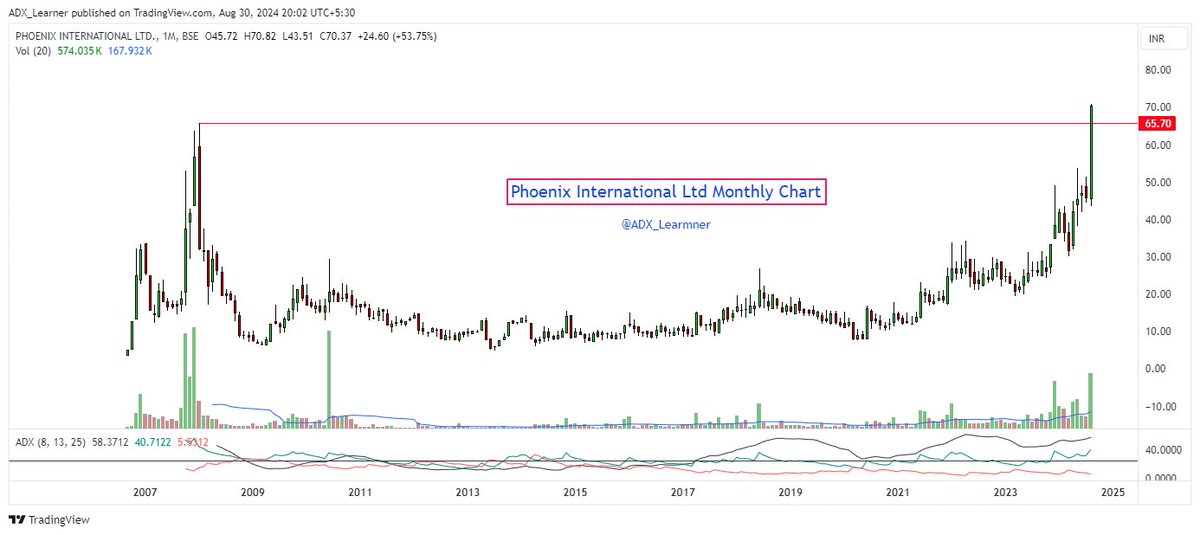Click the 2009 label on time axis

252,493
